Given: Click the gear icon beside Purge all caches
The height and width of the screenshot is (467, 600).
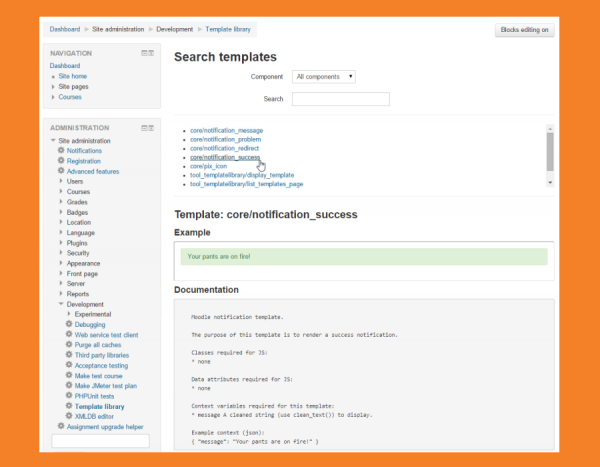Looking at the screenshot, I should coord(69,345).
